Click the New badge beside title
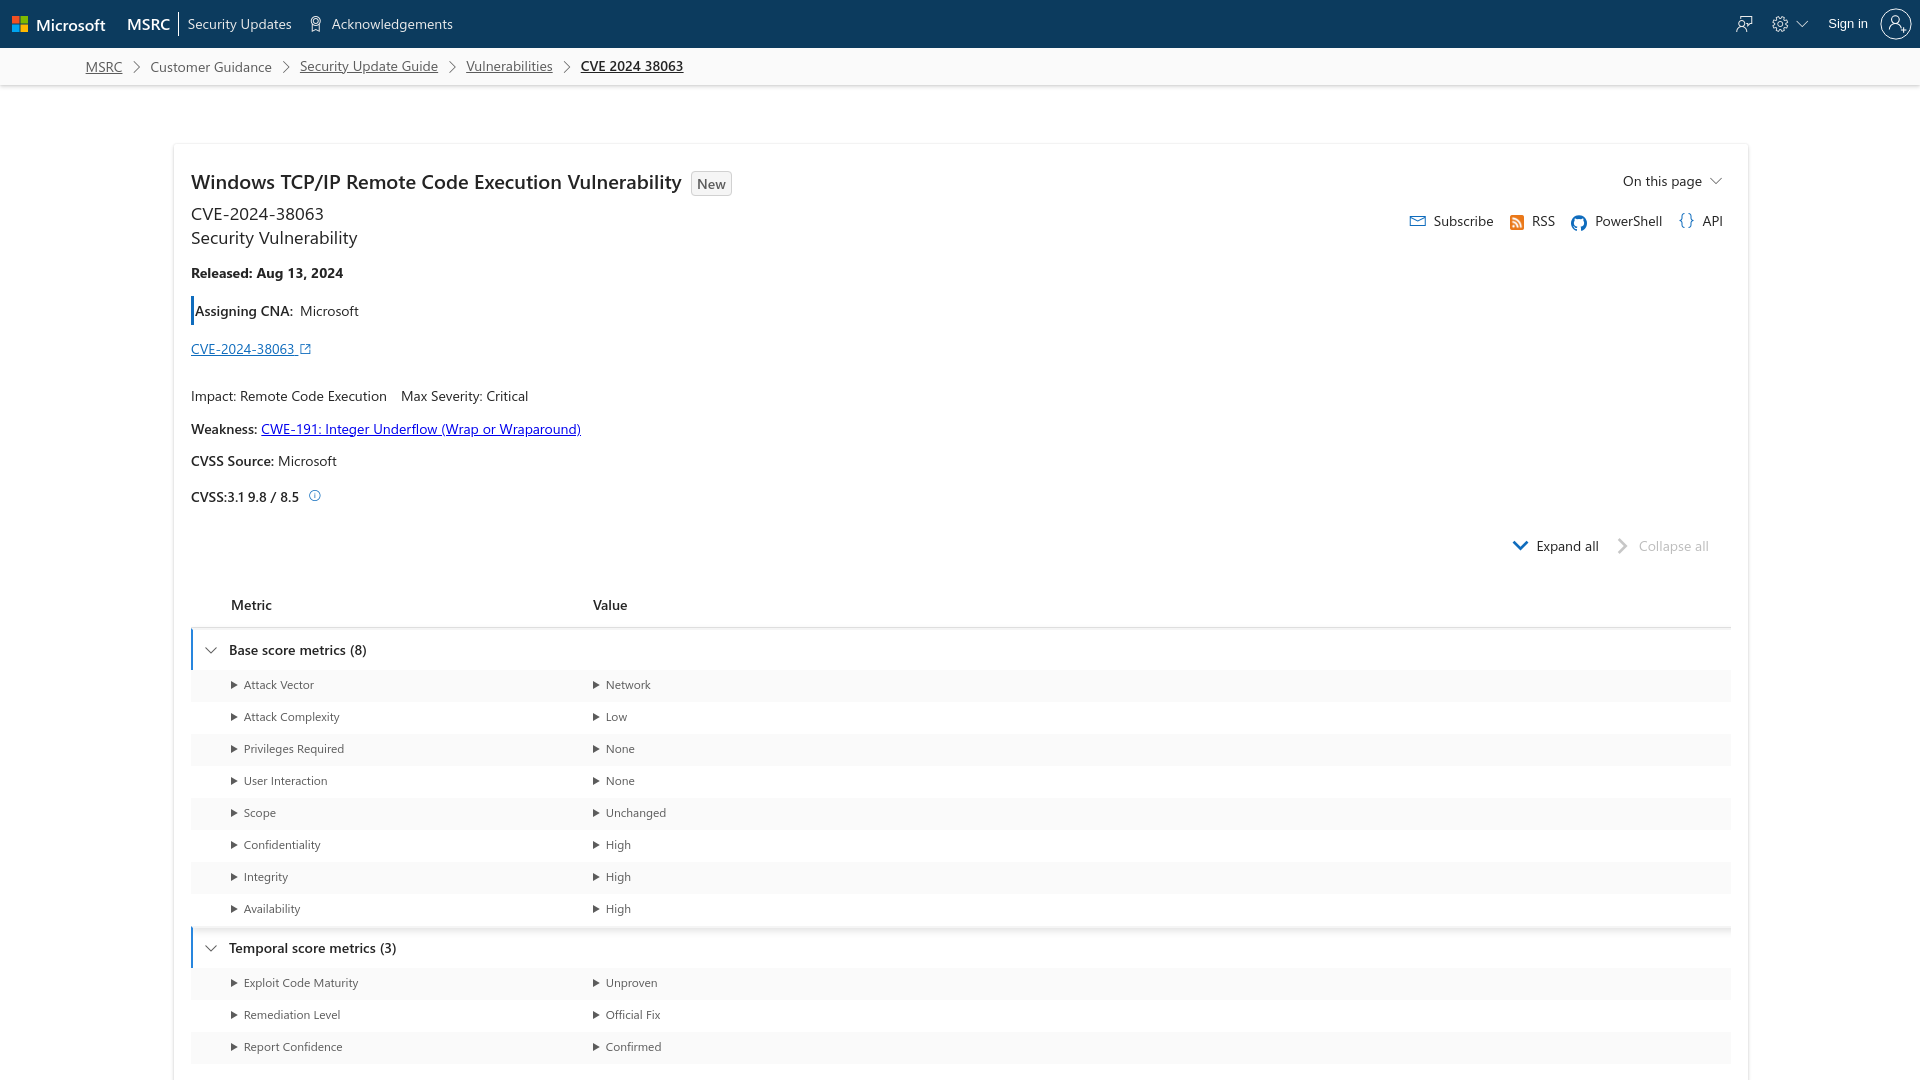 point(711,184)
